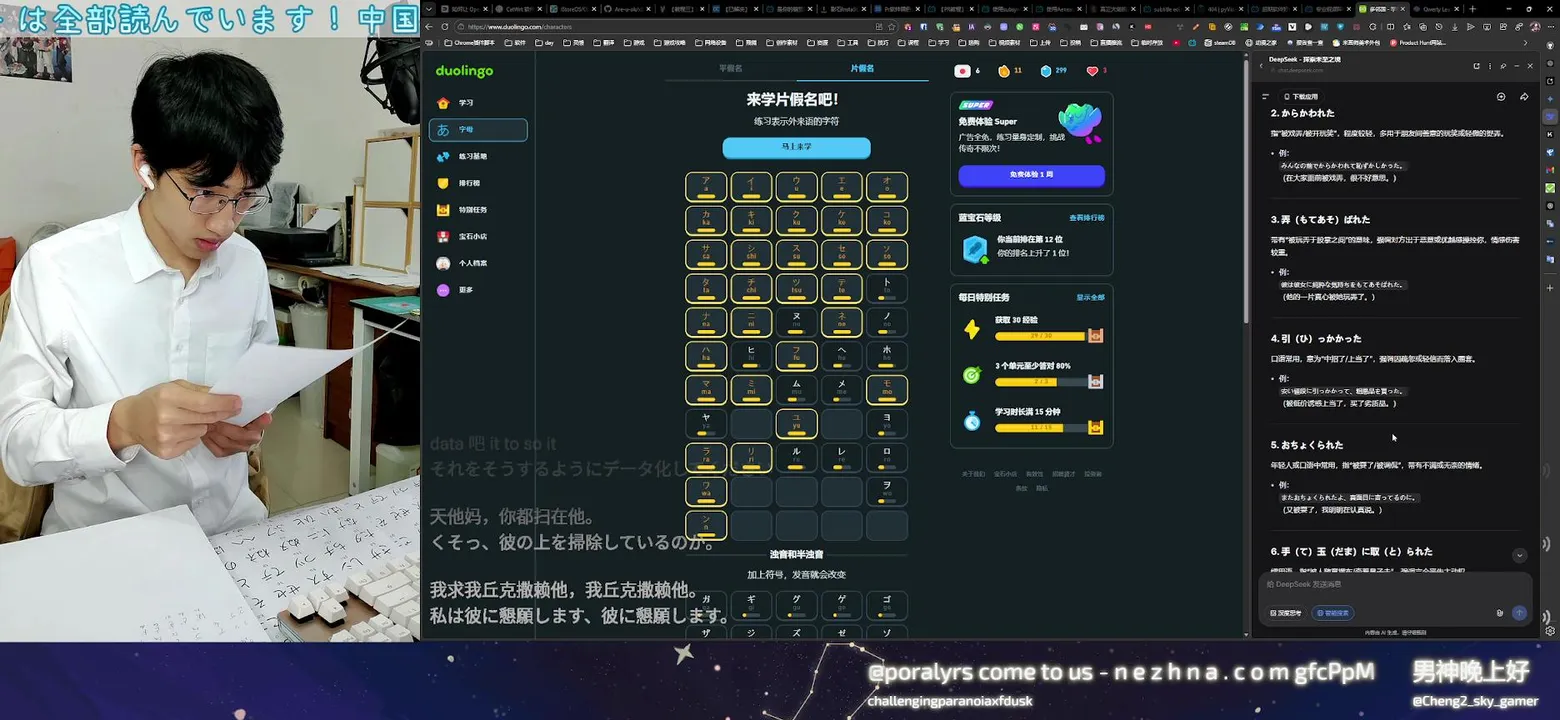The height and width of the screenshot is (720, 1560).
Task: Open the 排行榜 leaderboard shield icon
Action: pos(443,183)
